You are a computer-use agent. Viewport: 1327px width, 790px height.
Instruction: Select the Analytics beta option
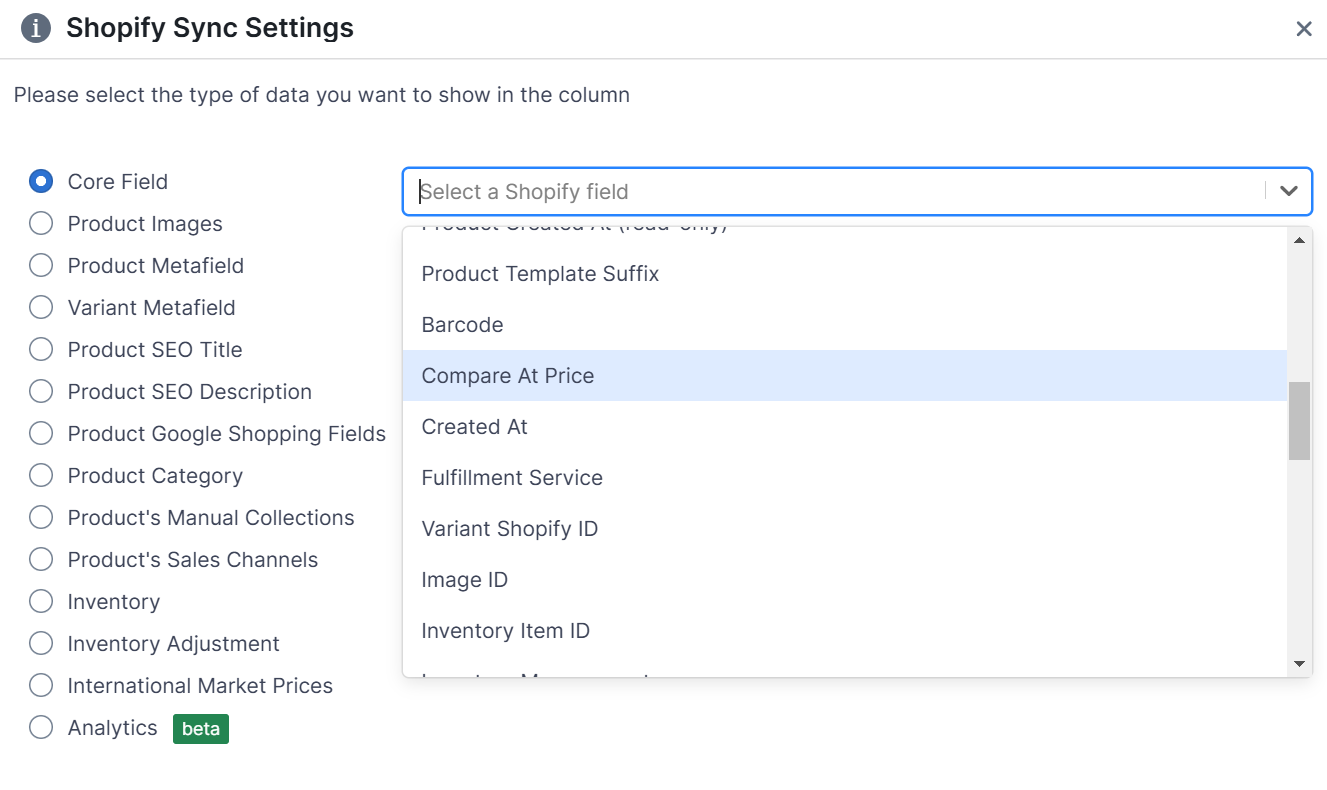40,727
